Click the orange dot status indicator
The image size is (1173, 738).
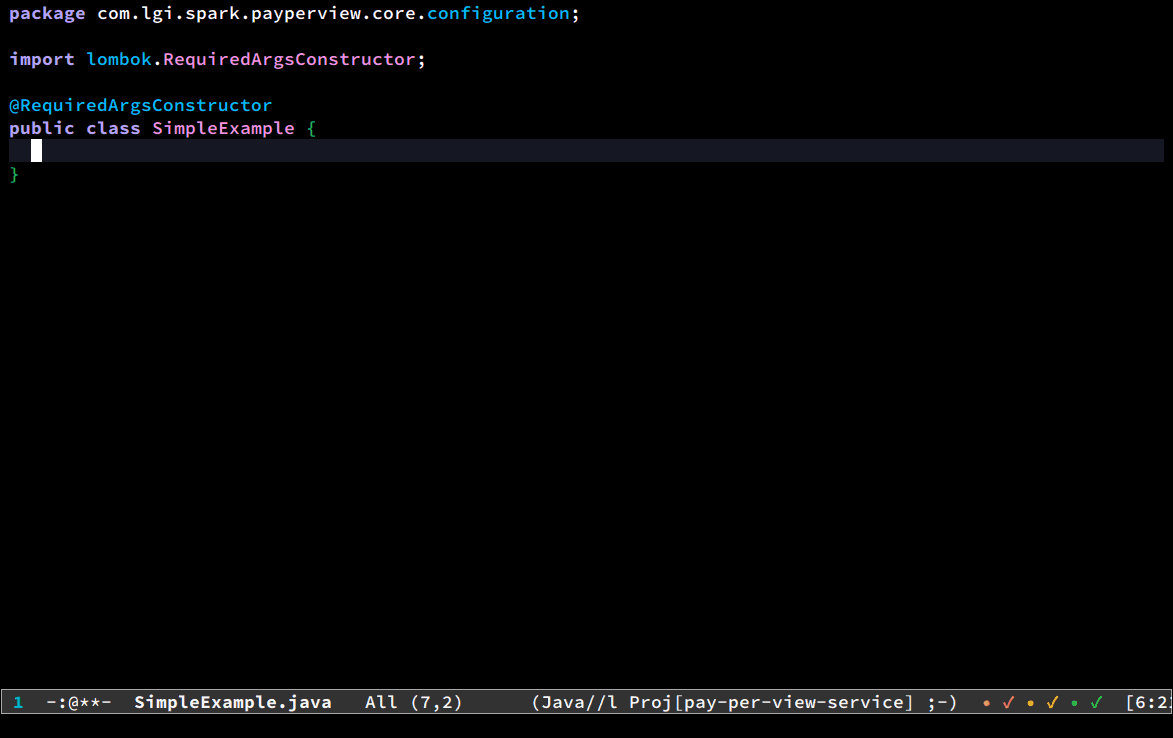coord(1031,703)
